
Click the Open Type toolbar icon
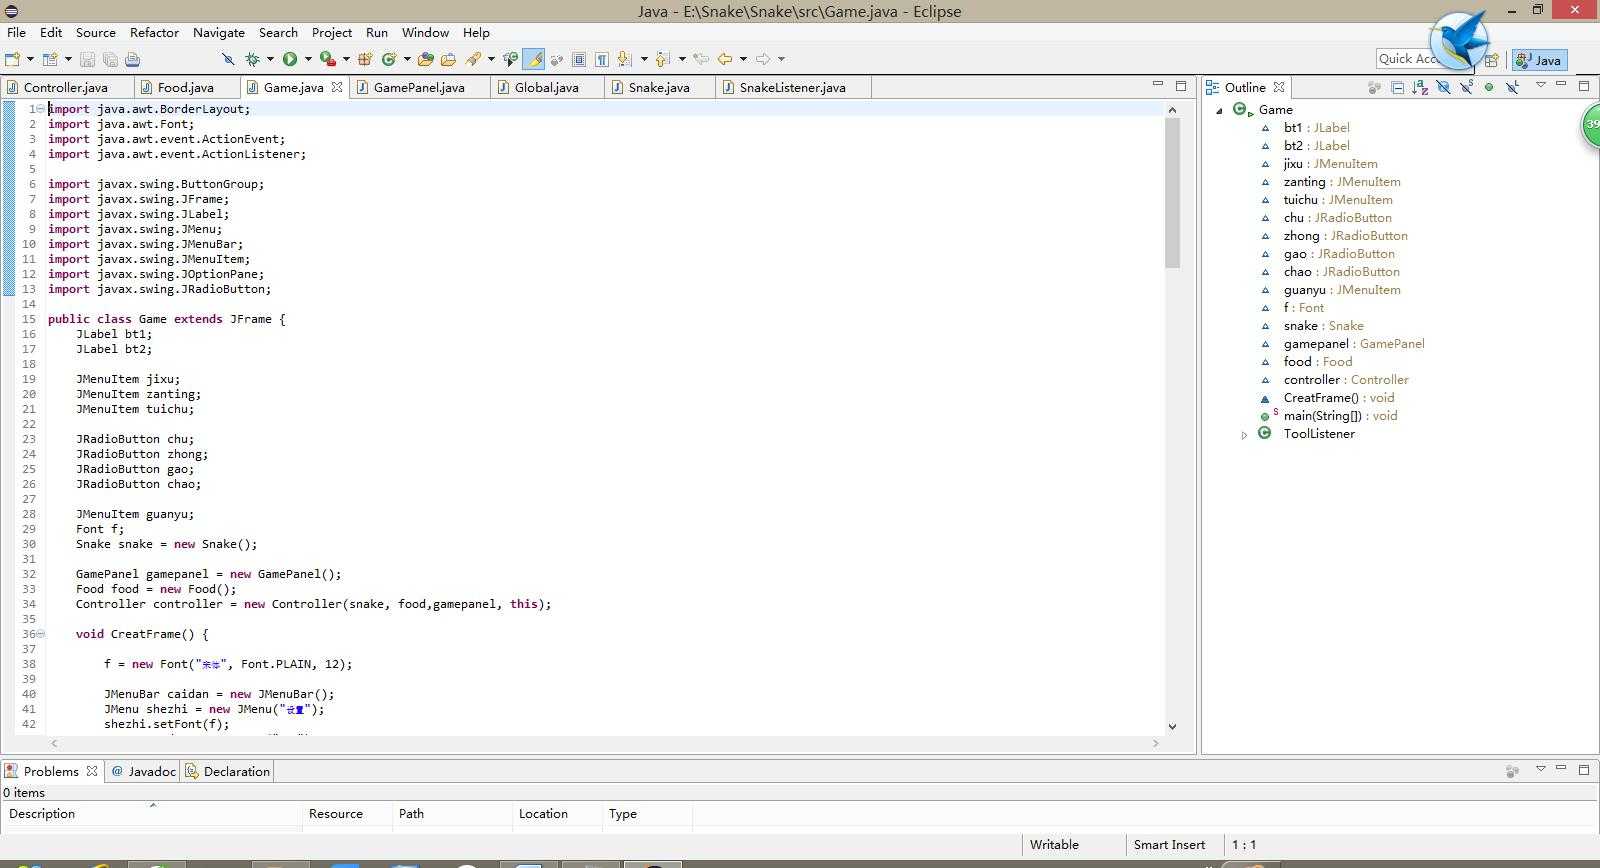(426, 59)
